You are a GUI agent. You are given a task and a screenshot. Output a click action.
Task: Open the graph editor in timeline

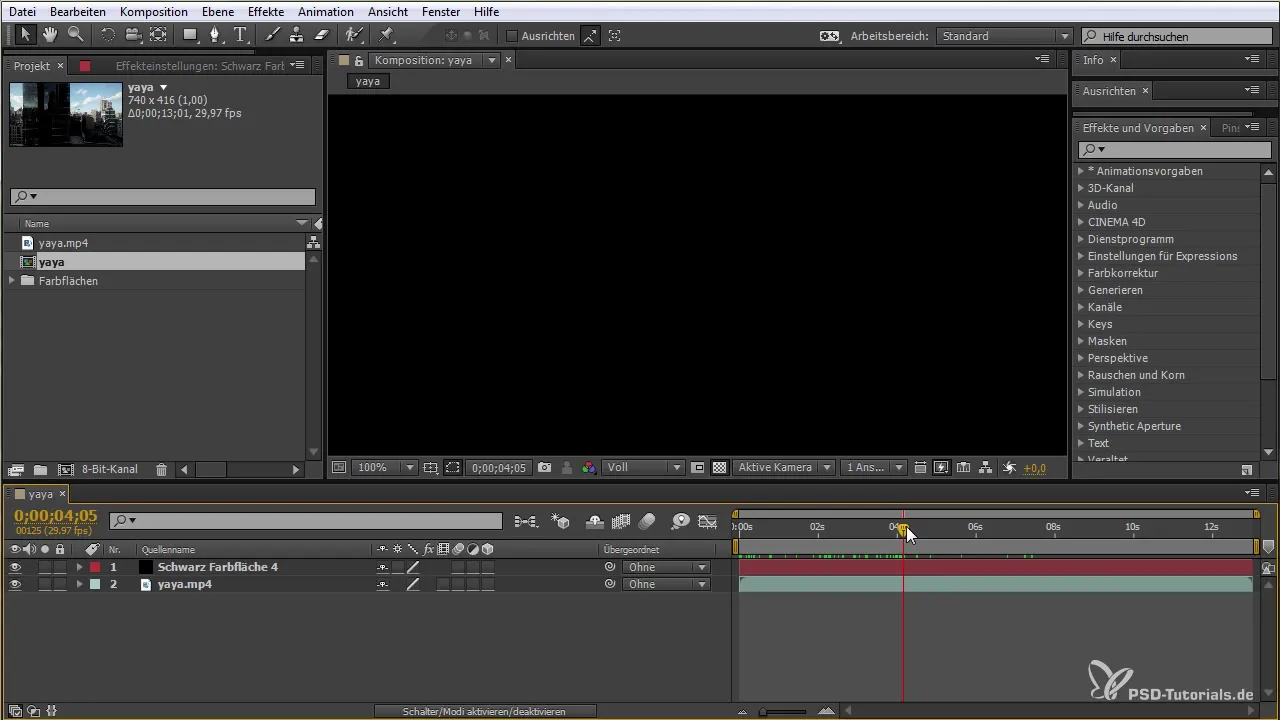pos(708,521)
